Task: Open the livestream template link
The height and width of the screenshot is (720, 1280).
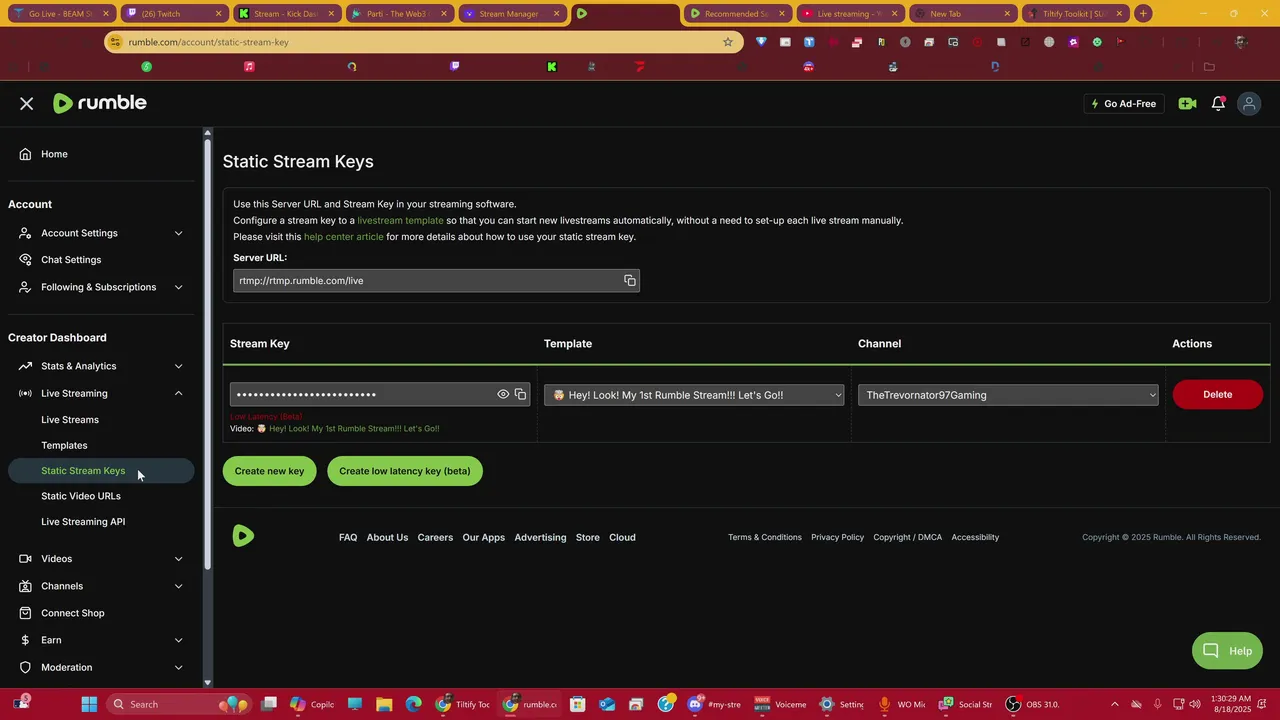Action: coord(400,220)
